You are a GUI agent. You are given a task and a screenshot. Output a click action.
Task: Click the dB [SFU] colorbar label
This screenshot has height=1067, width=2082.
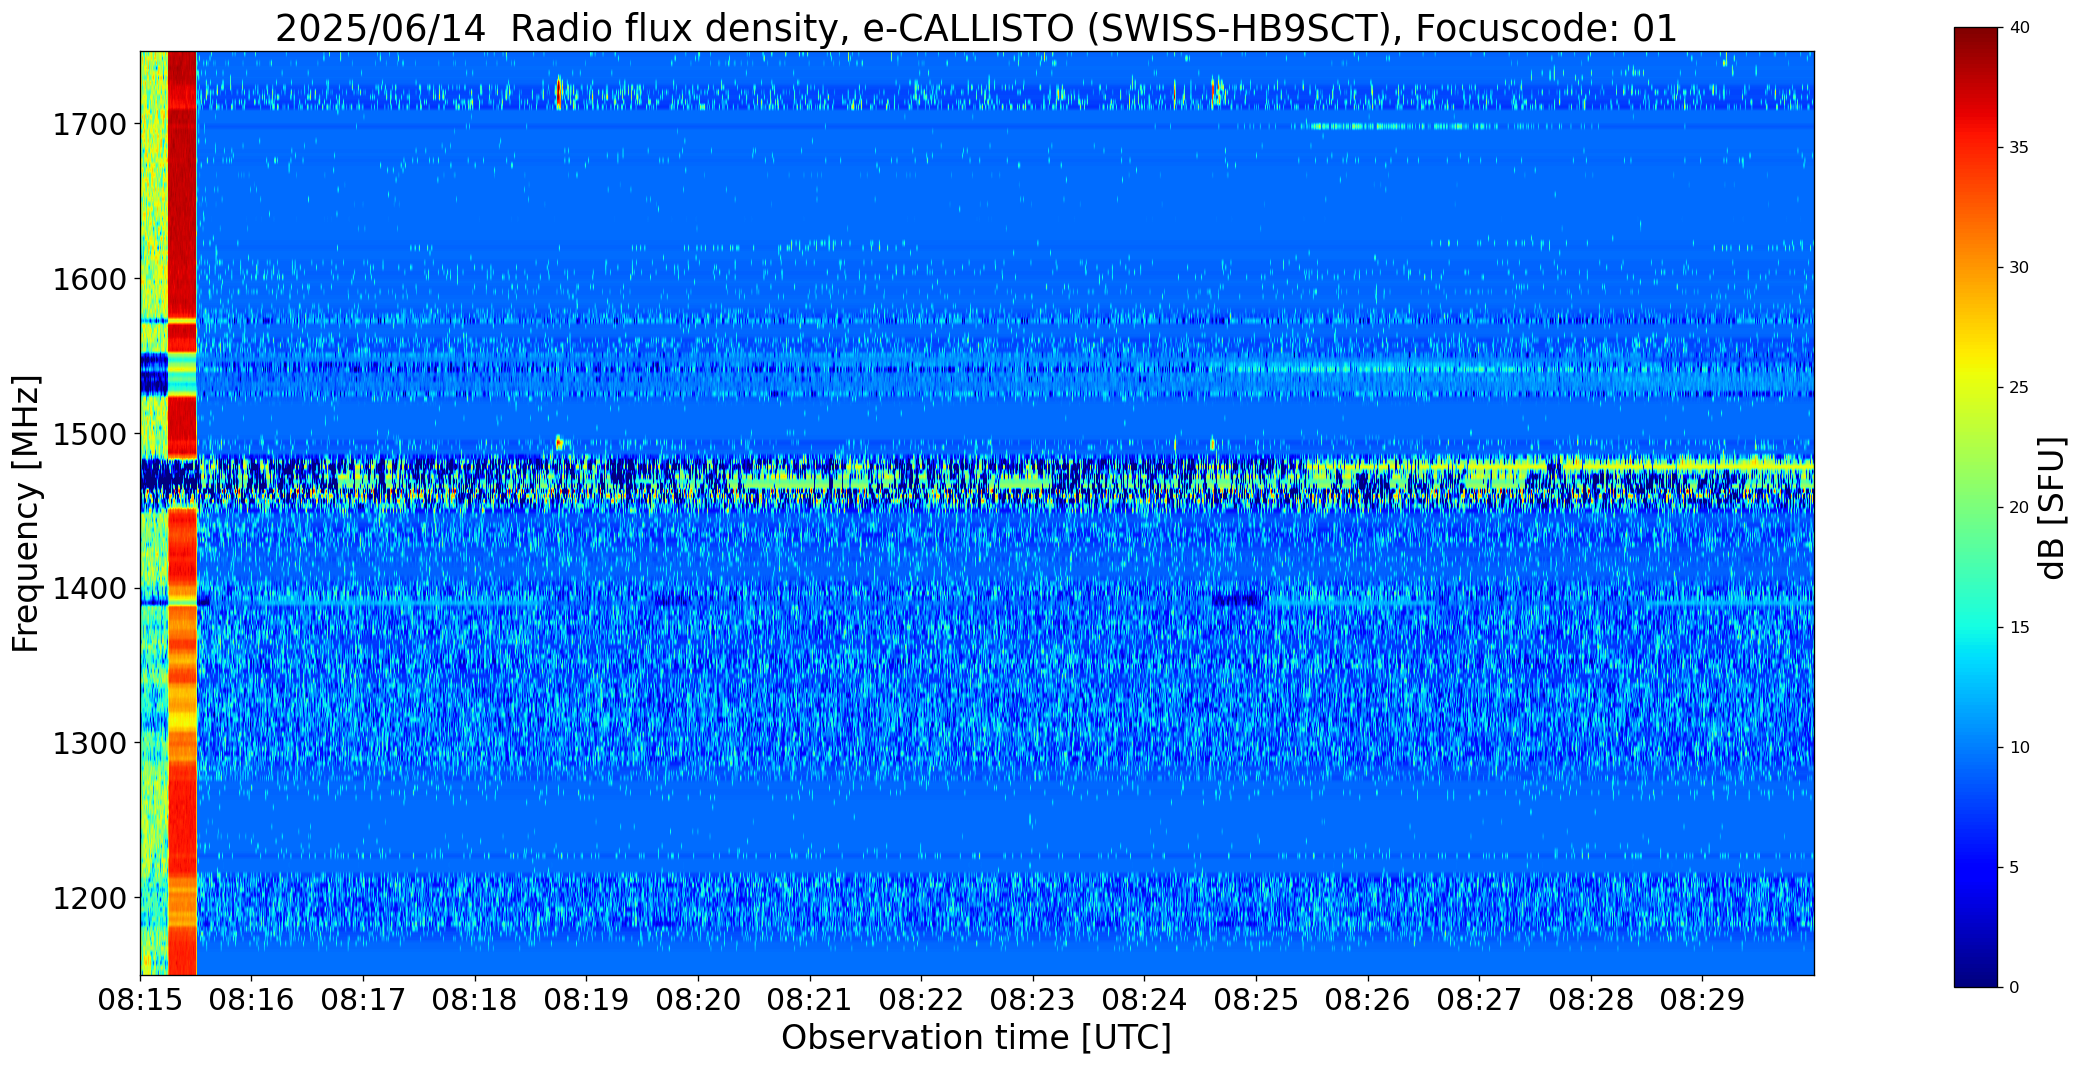pyautogui.click(x=2052, y=508)
